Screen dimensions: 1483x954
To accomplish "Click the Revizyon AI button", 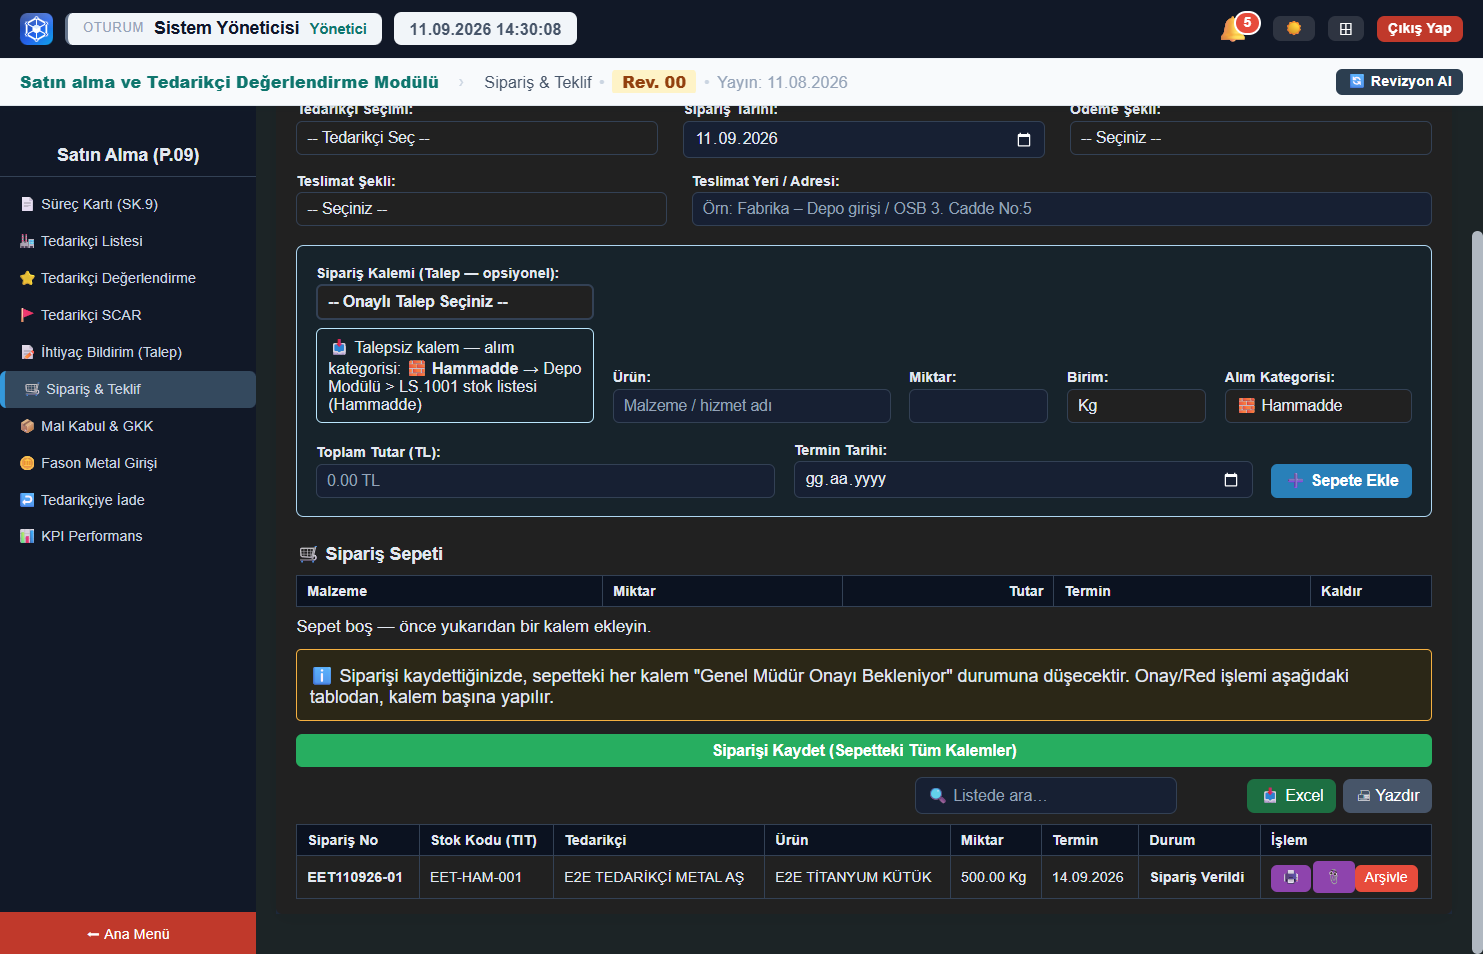I will [x=1399, y=81].
